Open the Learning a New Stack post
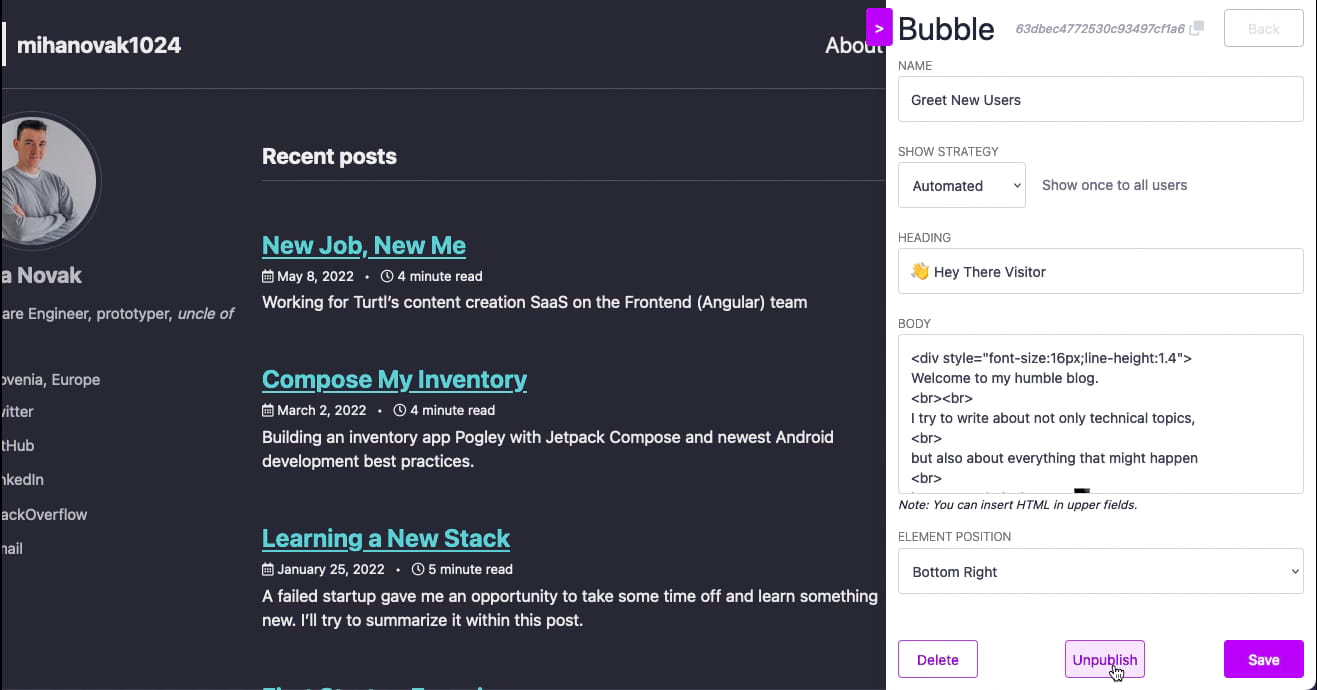Image resolution: width=1317 pixels, height=690 pixels. [x=386, y=538]
